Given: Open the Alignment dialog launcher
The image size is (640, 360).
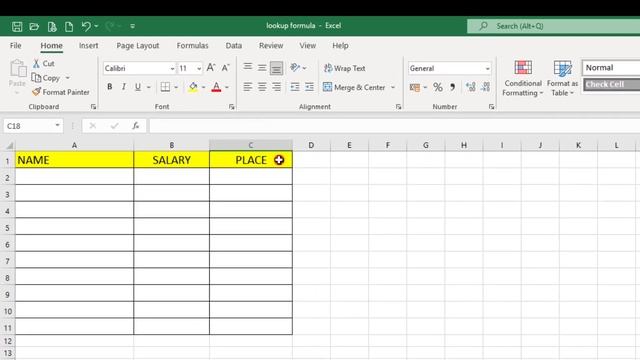Looking at the screenshot, I should (398, 107).
